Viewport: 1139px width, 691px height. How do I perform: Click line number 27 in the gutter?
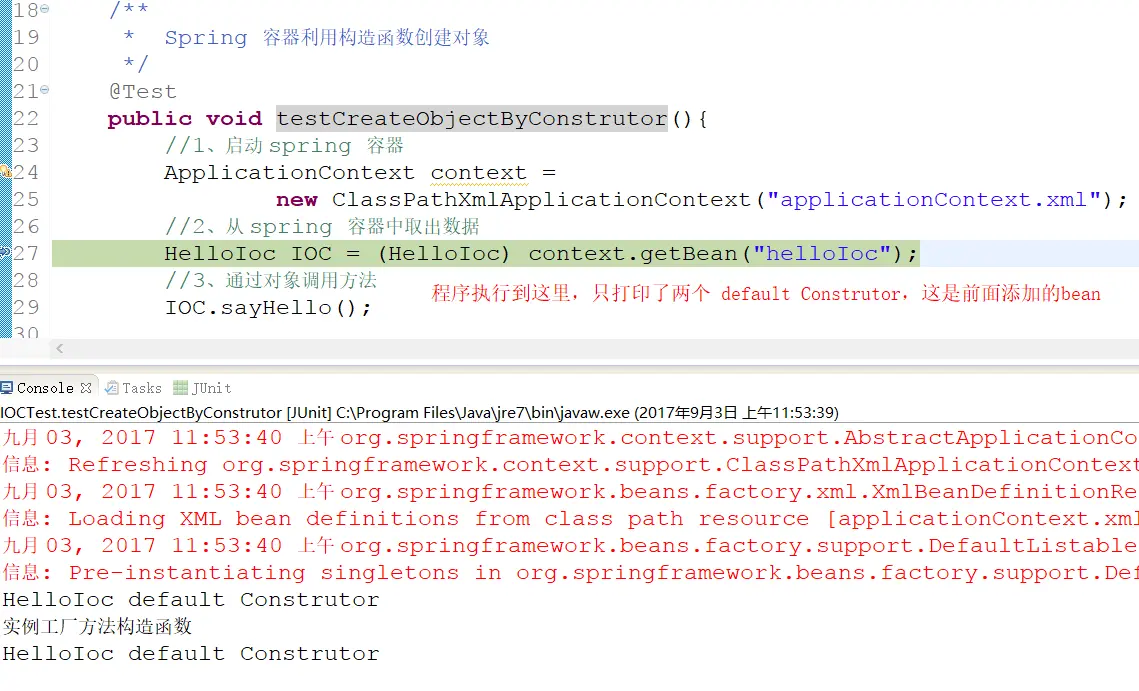pos(26,253)
